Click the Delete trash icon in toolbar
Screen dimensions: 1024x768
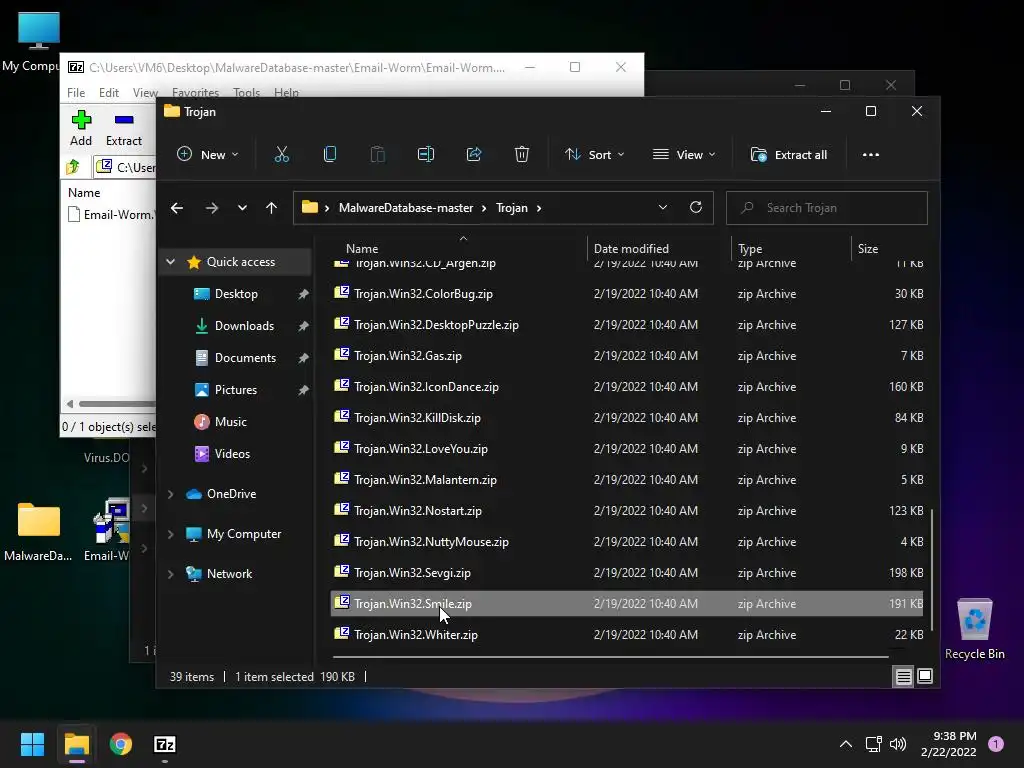tap(521, 155)
